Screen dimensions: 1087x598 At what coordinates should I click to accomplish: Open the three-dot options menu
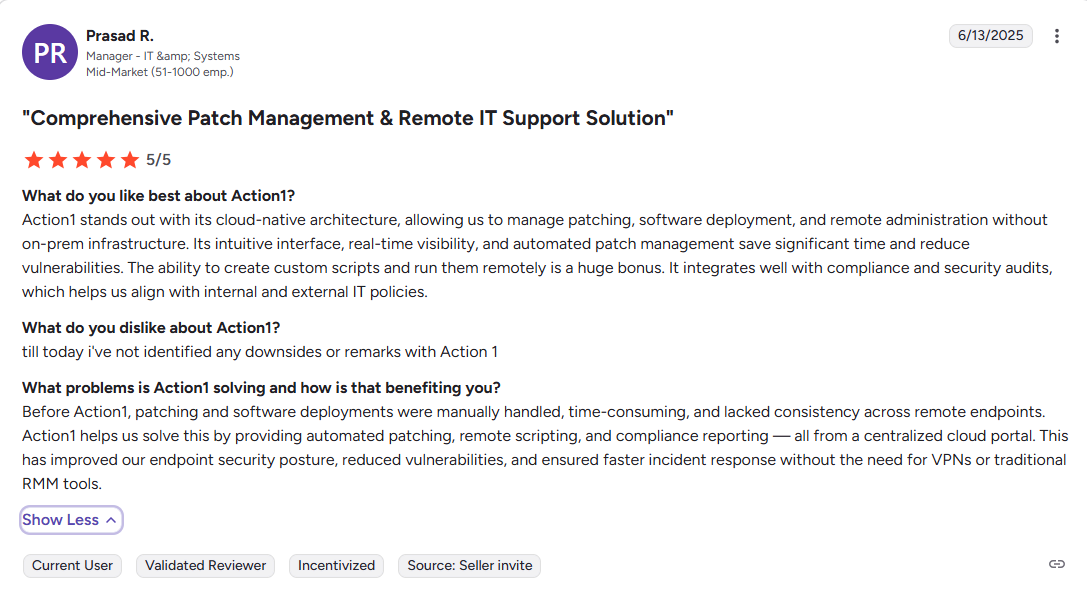tap(1057, 36)
